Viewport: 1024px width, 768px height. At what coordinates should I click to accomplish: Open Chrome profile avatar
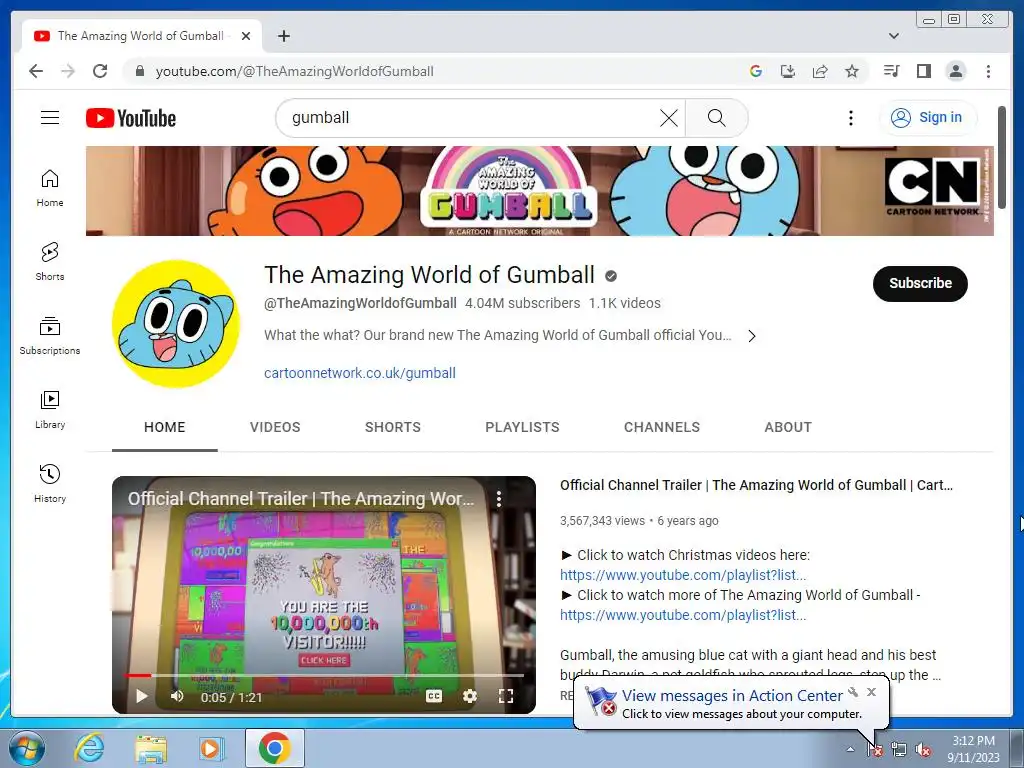tap(955, 71)
